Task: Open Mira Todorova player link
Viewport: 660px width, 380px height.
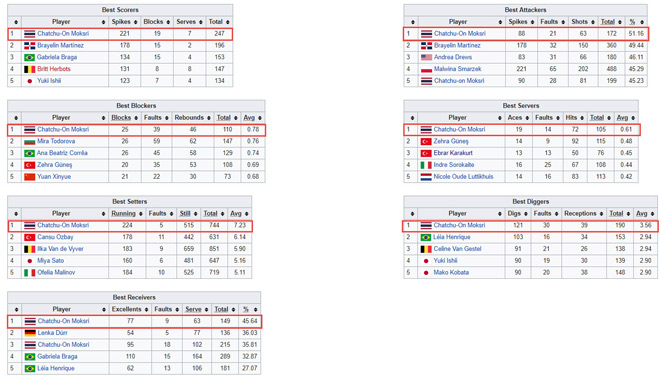Action: click(56, 141)
